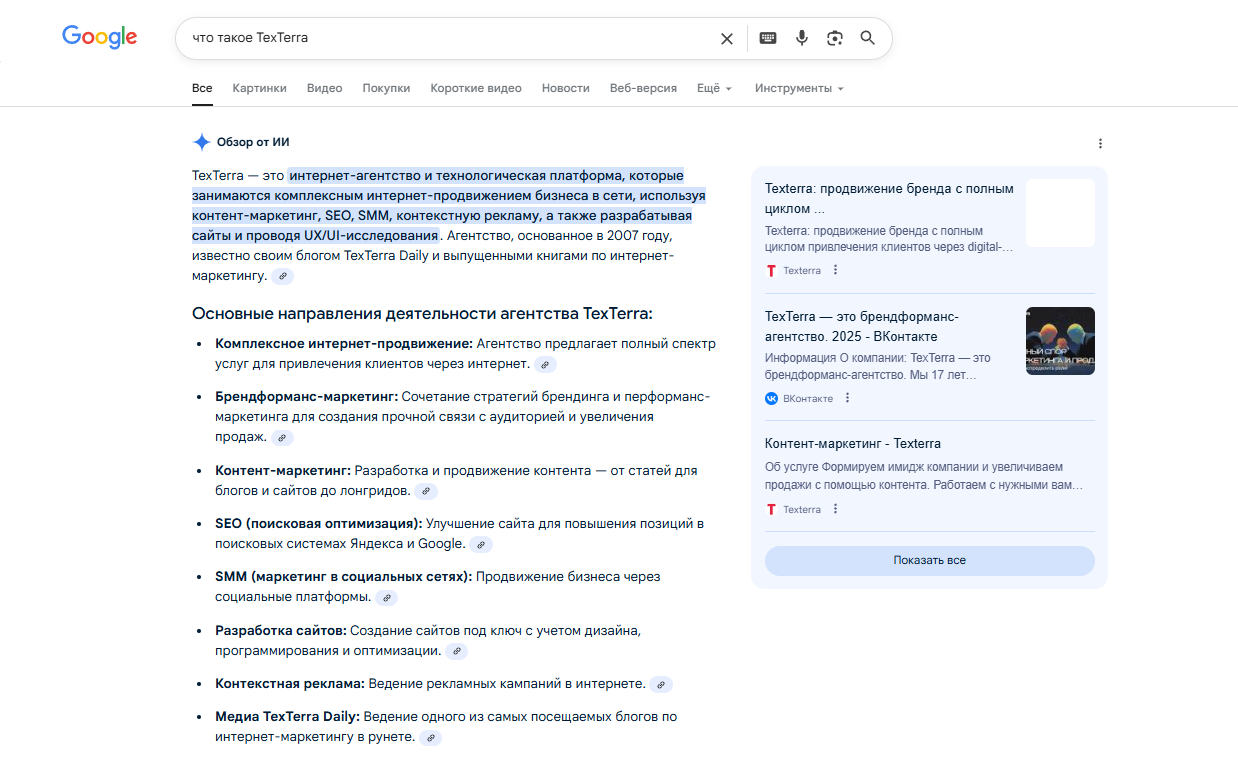The height and width of the screenshot is (758, 1238).
Task: Open Контент-маркетинг - Texterra source link
Action: click(852, 443)
